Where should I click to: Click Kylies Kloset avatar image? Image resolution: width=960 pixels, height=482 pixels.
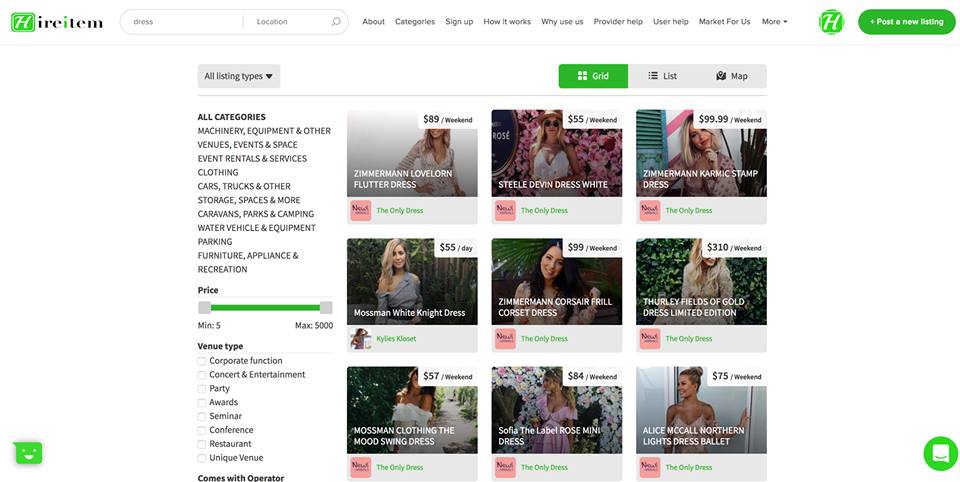[x=361, y=339]
